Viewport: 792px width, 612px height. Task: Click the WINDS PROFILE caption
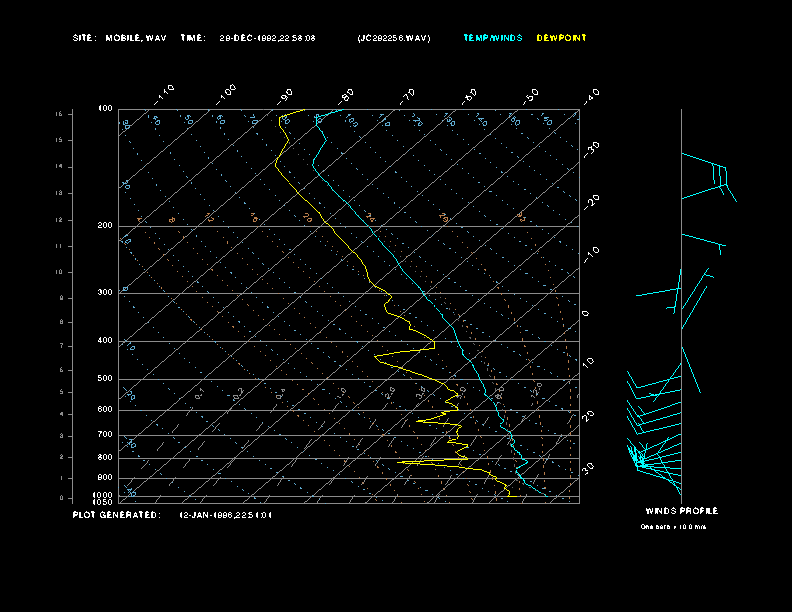pyautogui.click(x=681, y=511)
